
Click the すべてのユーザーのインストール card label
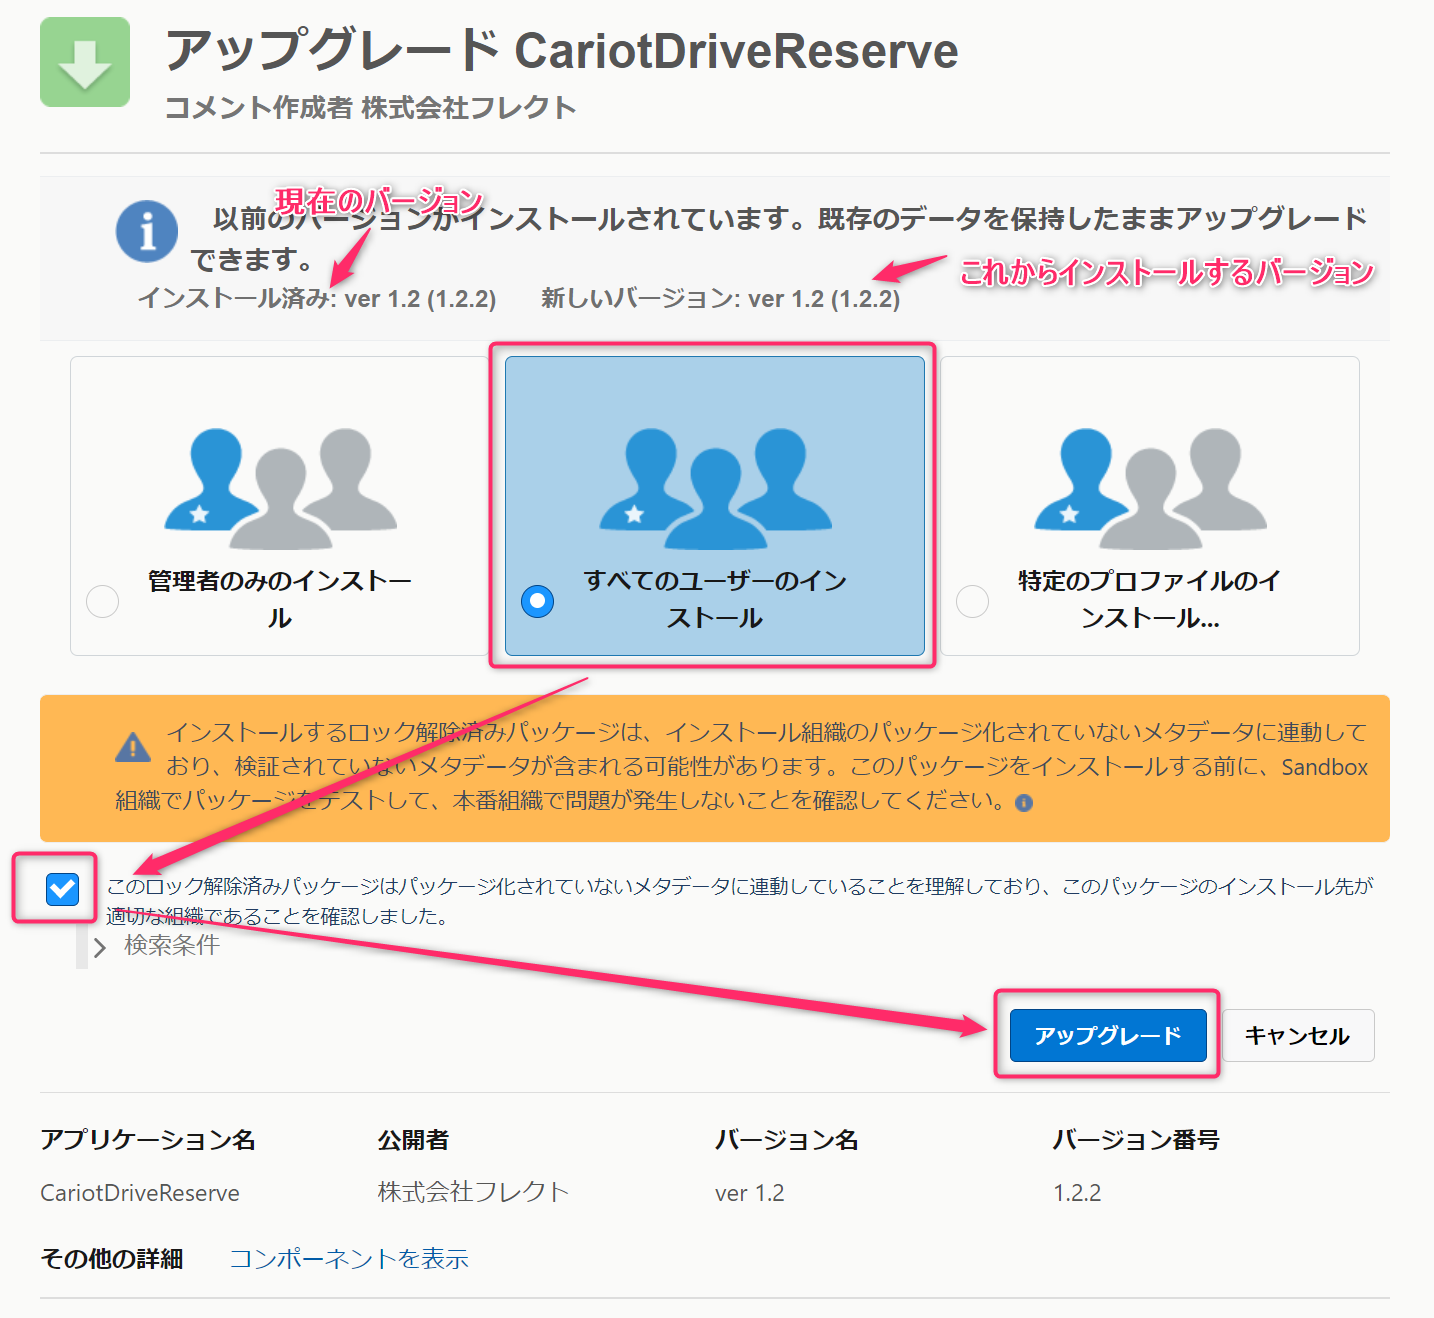tap(715, 599)
